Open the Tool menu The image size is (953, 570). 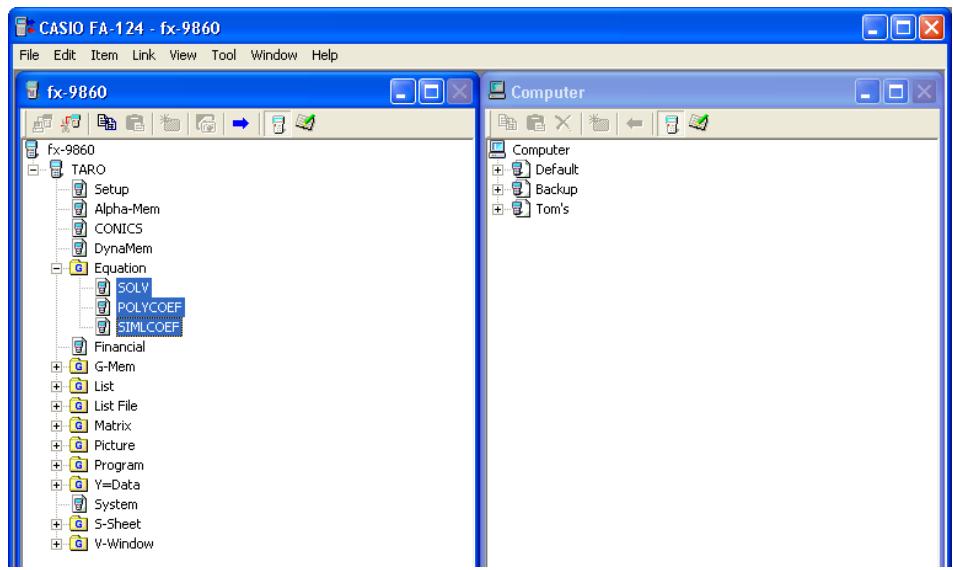[x=224, y=55]
